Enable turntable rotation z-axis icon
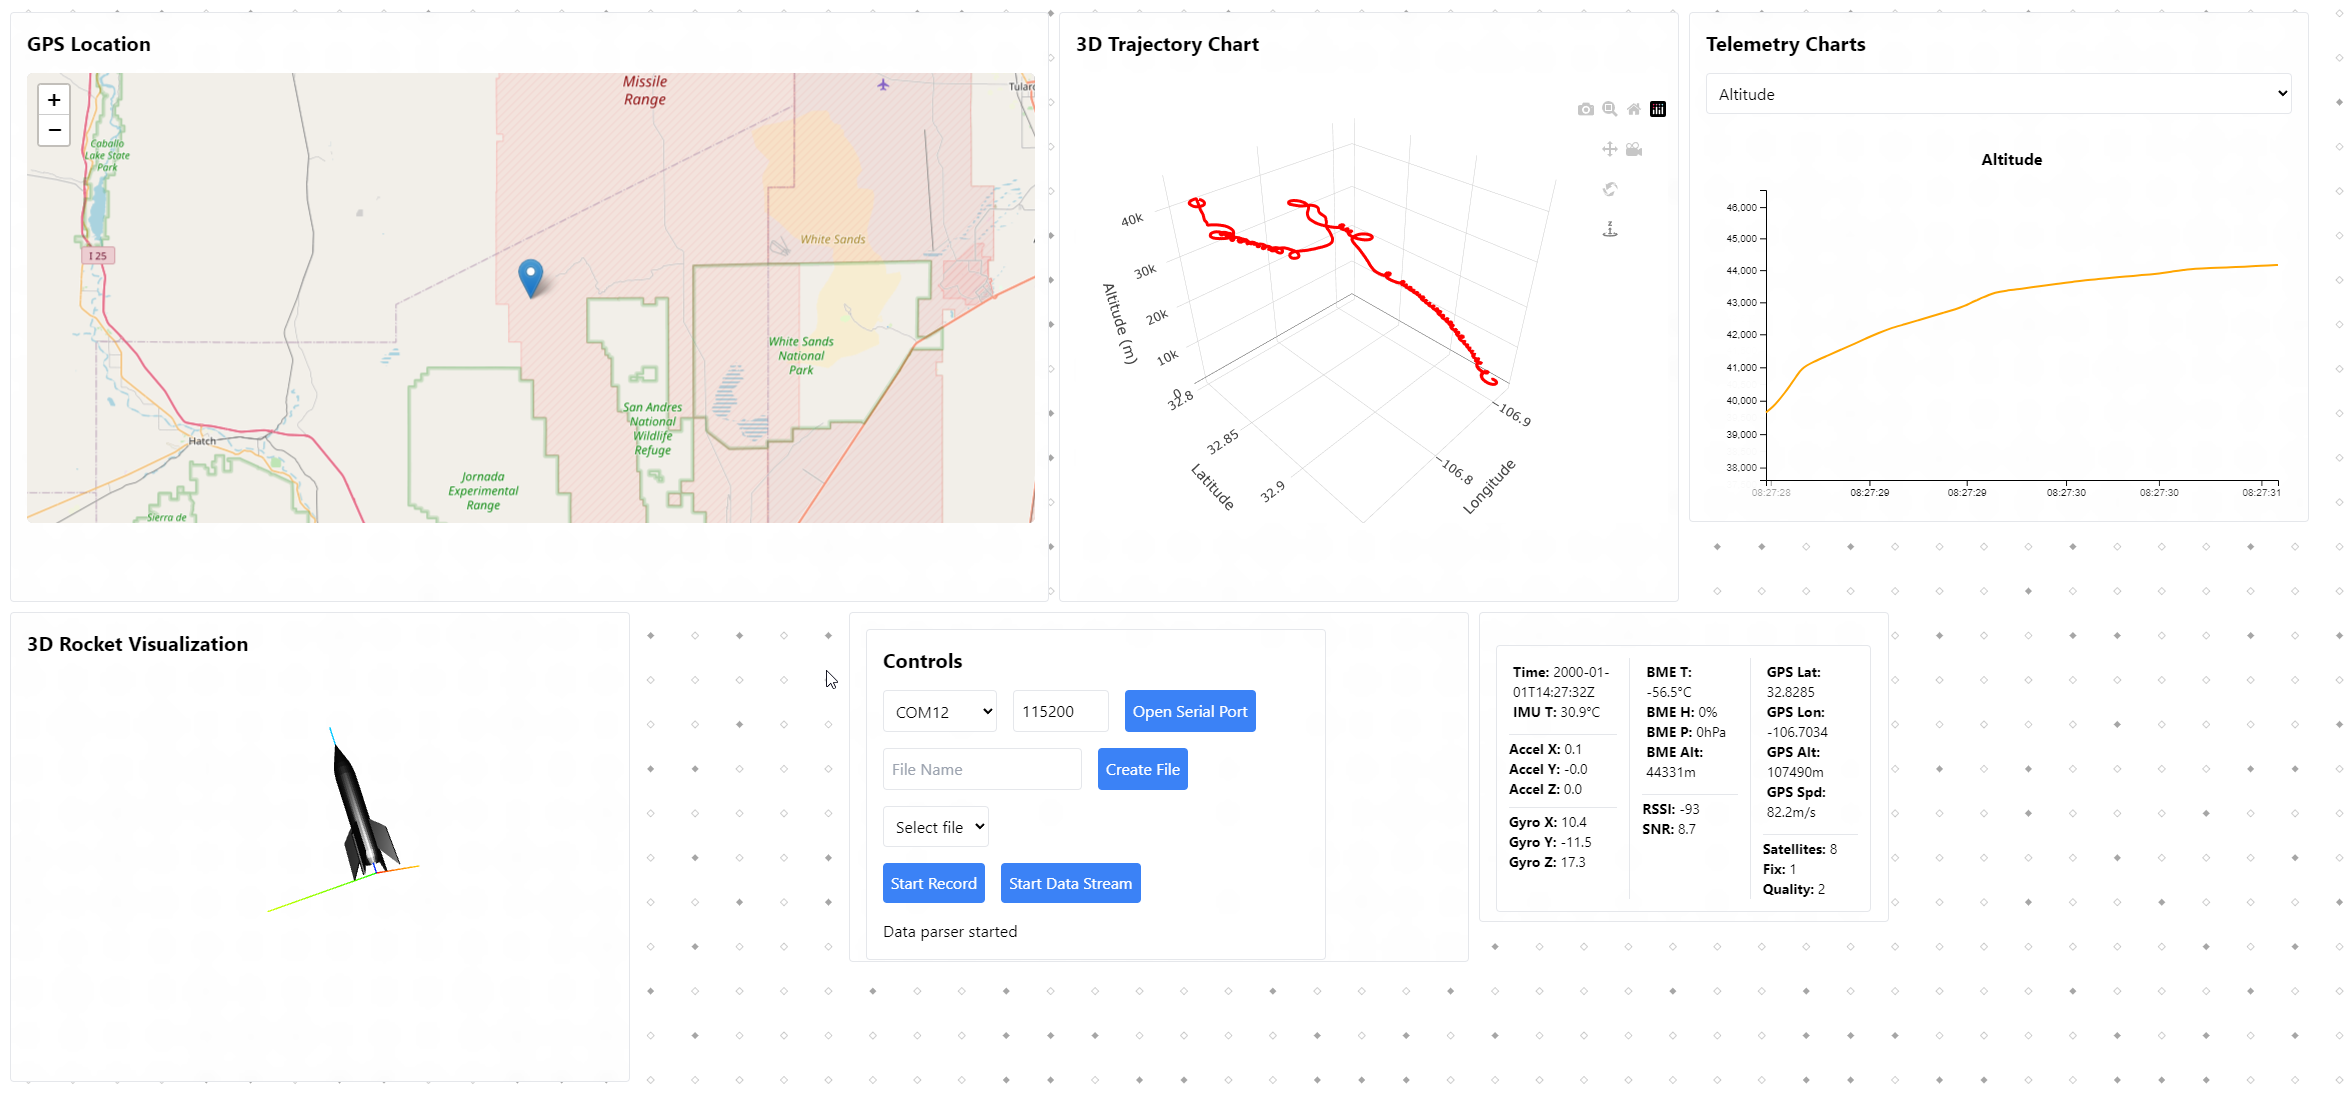This screenshot has width=2350, height=1105. click(1610, 229)
